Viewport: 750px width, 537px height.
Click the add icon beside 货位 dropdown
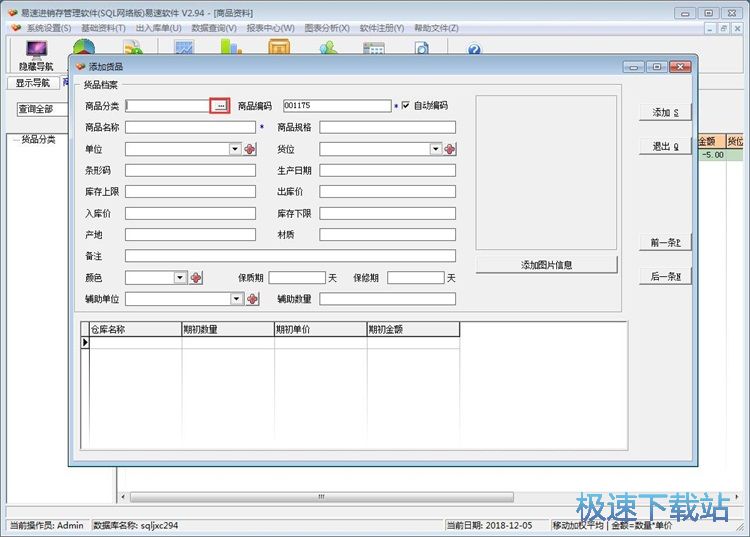pos(450,149)
